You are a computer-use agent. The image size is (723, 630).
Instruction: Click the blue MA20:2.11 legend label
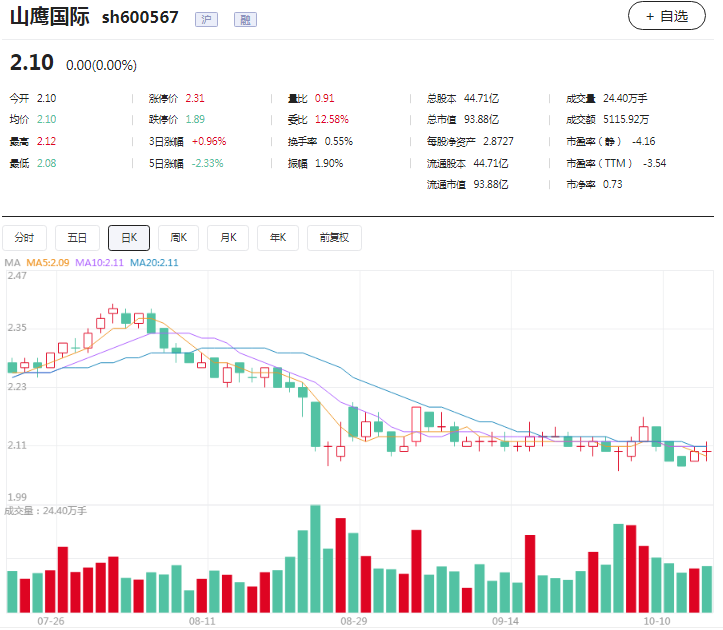coord(153,263)
